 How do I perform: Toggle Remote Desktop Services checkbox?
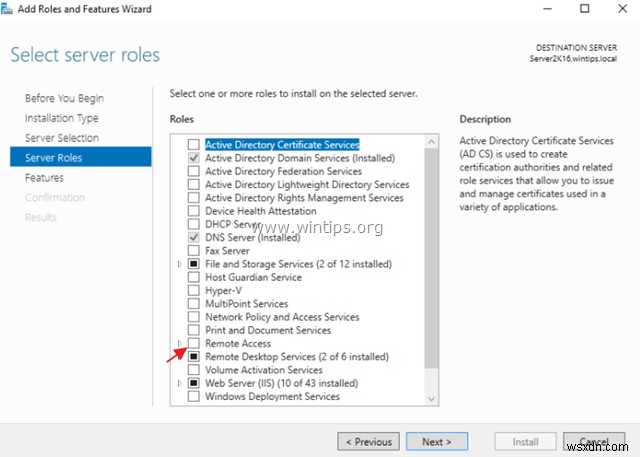(x=193, y=357)
